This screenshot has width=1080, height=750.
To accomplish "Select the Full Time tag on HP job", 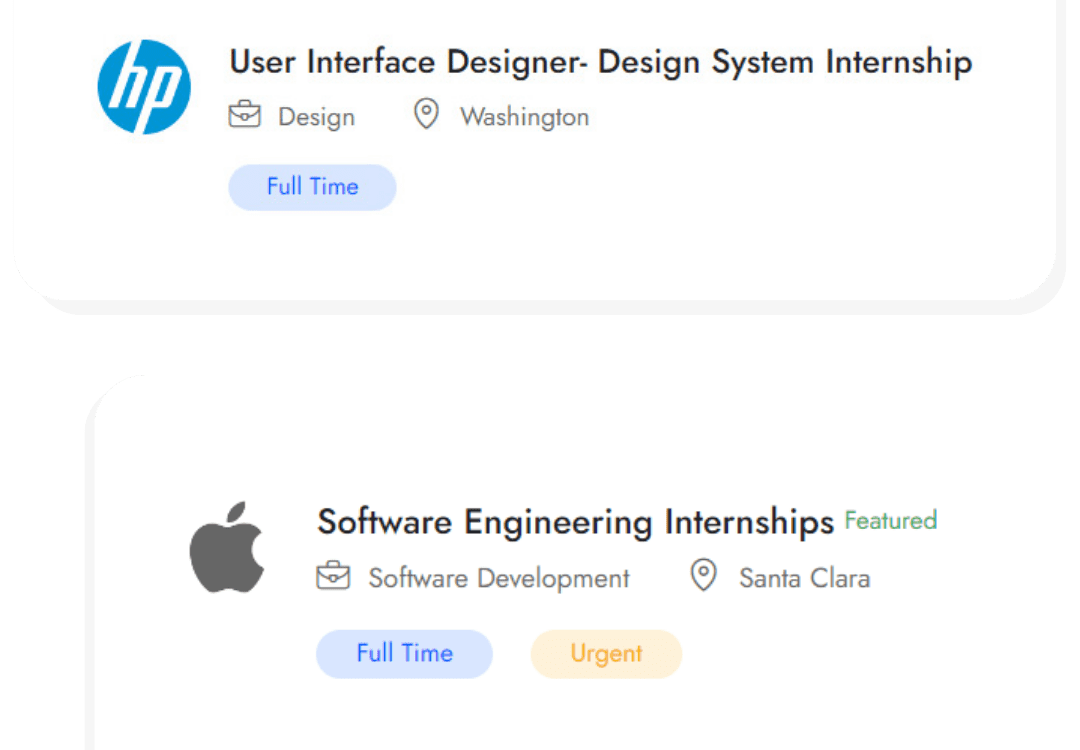I will tap(313, 187).
